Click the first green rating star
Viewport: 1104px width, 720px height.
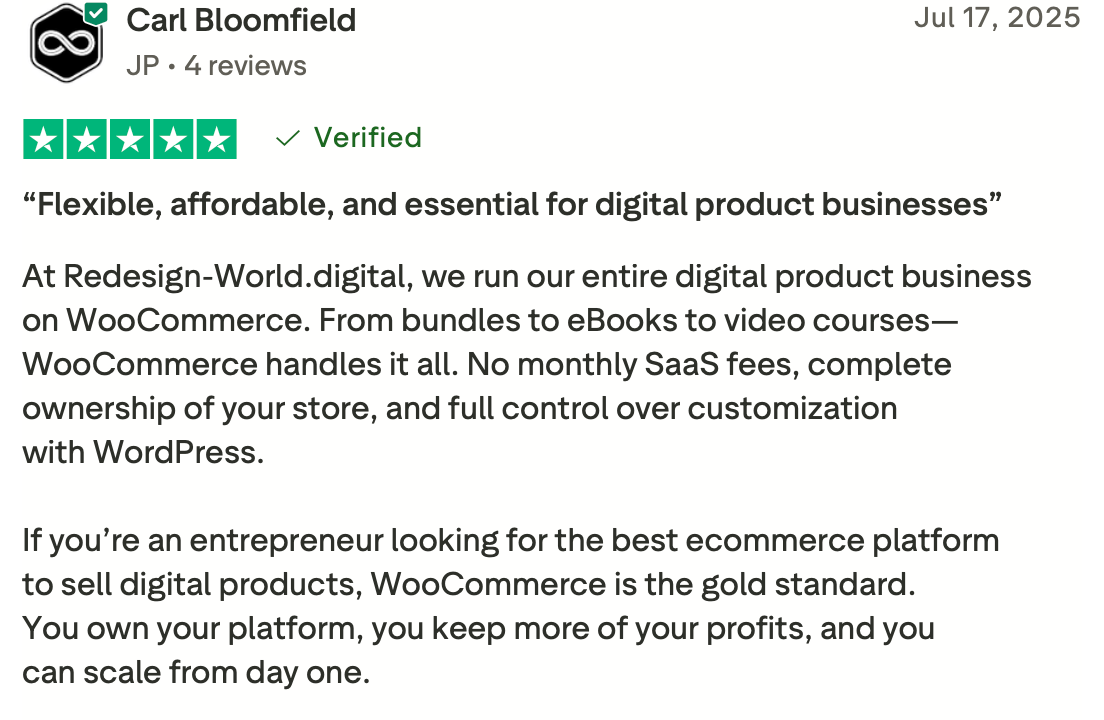click(43, 139)
